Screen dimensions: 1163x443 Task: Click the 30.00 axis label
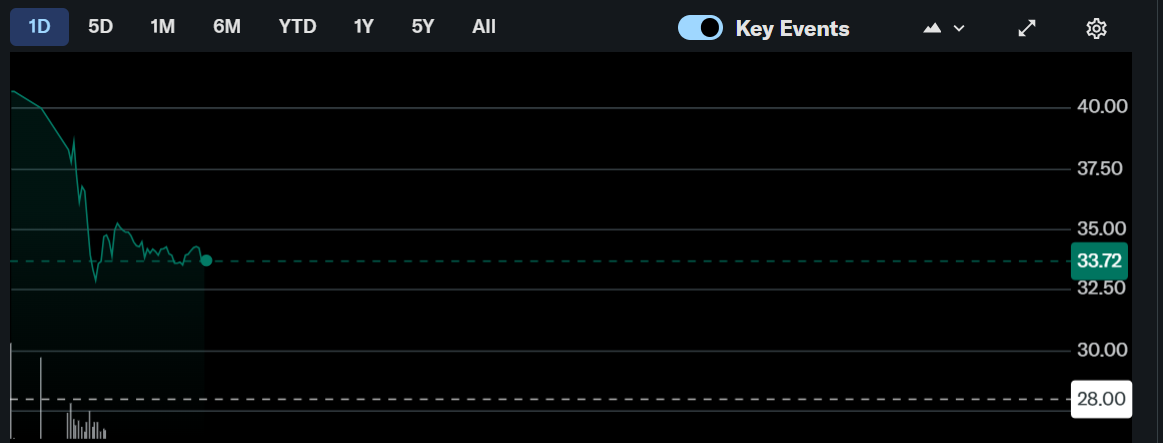coord(1102,350)
